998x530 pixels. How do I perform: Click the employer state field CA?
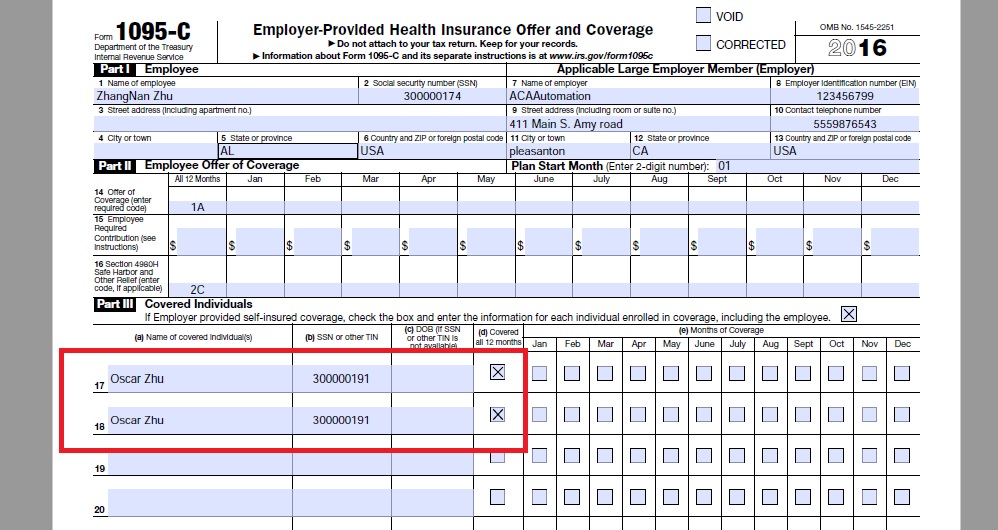pyautogui.click(x=700, y=151)
